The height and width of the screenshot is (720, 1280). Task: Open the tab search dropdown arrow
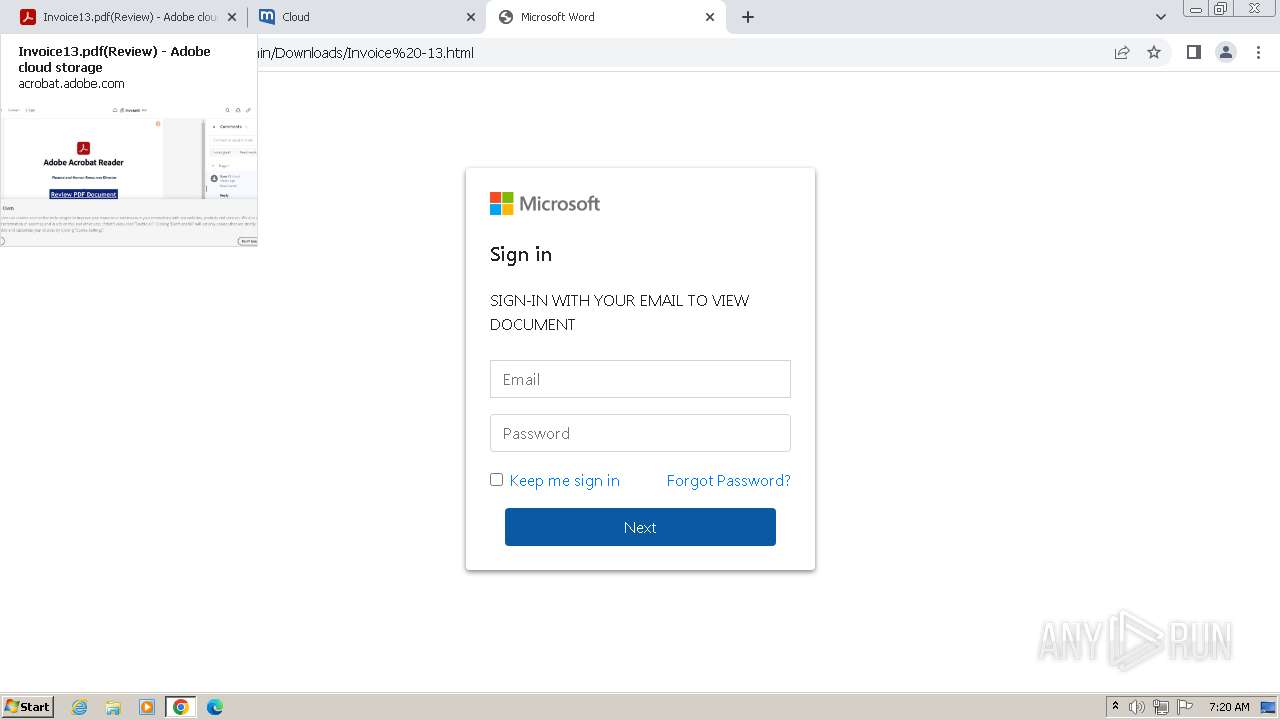[x=1161, y=17]
